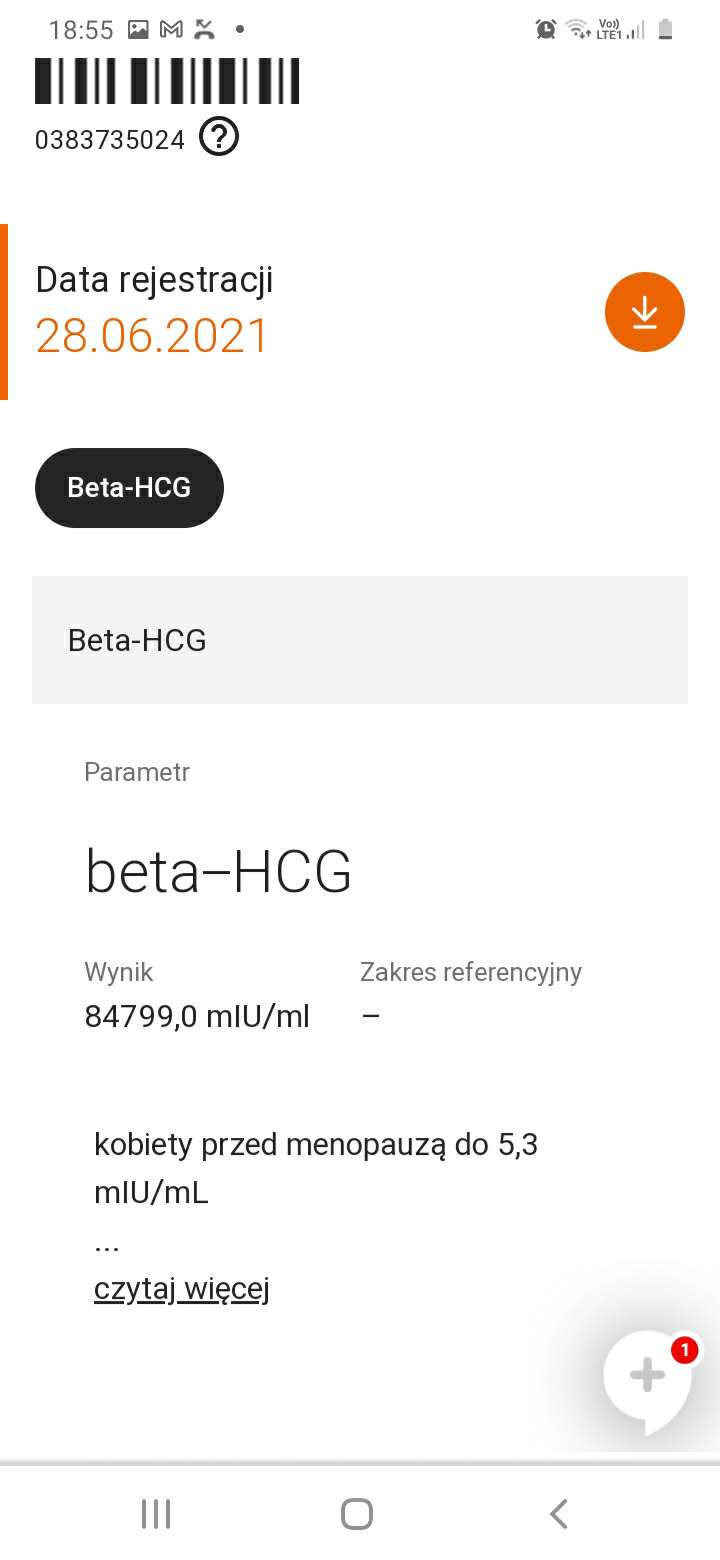Image resolution: width=720 pixels, height=1560 pixels.
Task: Tap the registration date 28.06.2021
Action: click(152, 336)
